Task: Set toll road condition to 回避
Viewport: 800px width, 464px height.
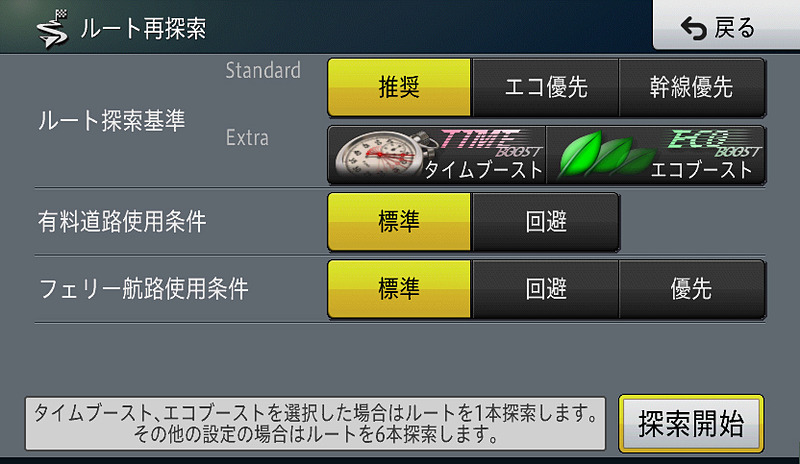Action: coord(545,222)
